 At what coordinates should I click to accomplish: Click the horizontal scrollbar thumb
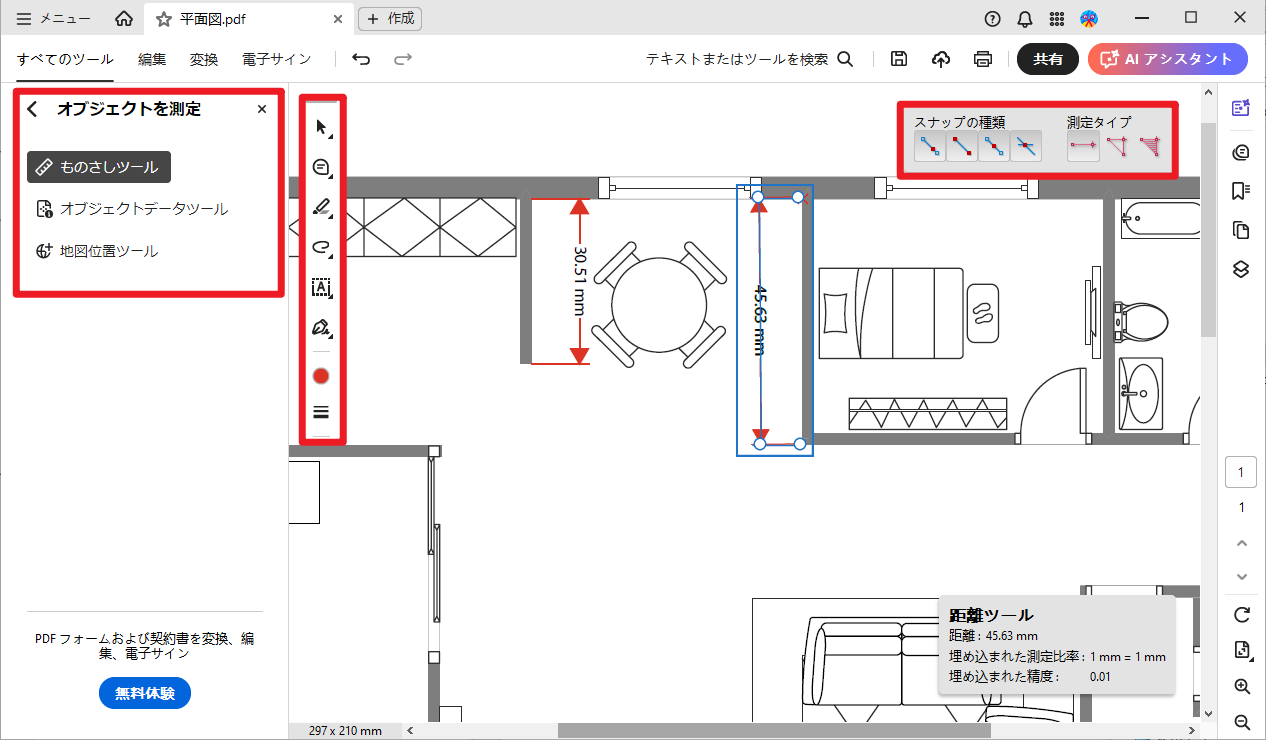pos(774,731)
